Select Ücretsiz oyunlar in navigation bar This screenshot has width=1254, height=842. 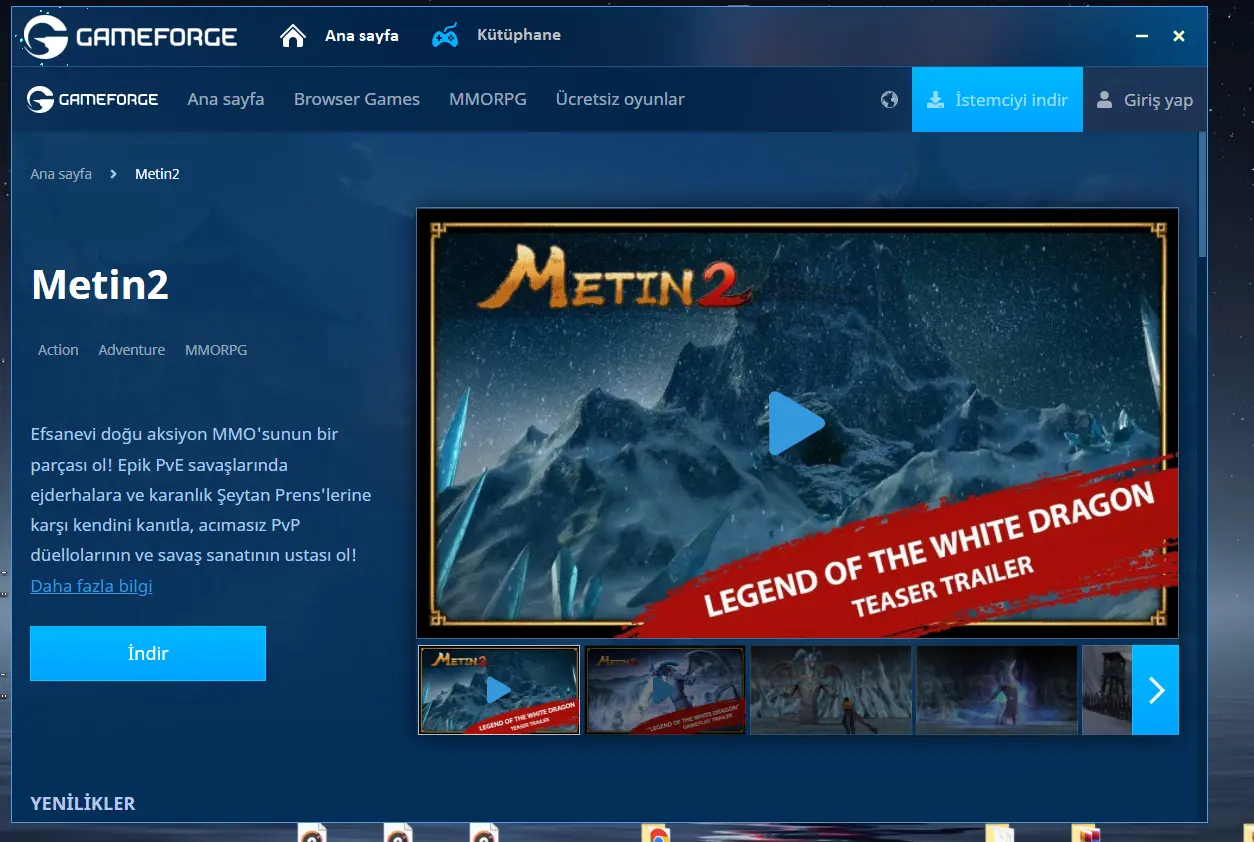click(620, 100)
